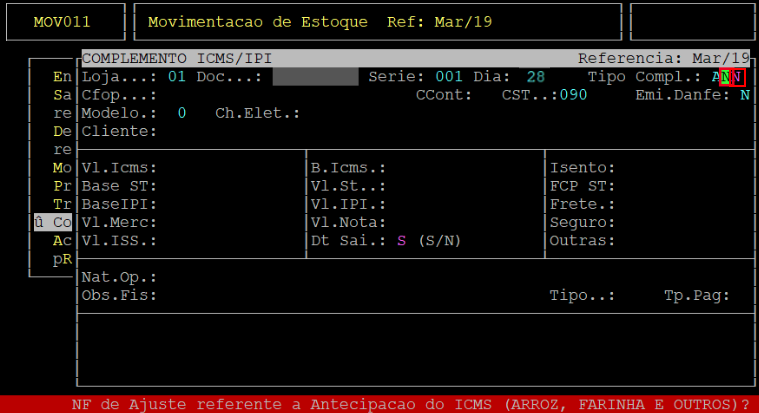Choose the Sa entry in side menu
The width and height of the screenshot is (759, 413).
click(62, 95)
